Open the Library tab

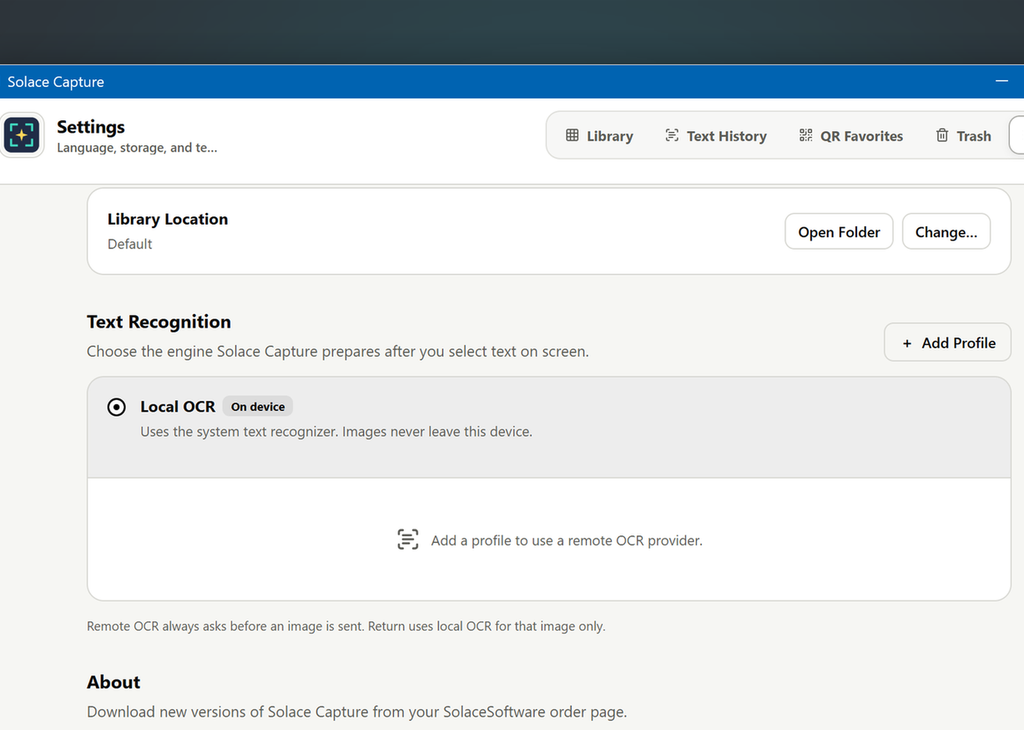600,136
